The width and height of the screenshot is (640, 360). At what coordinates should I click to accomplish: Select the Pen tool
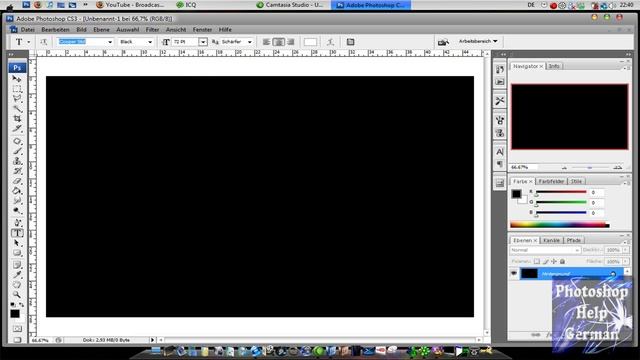(x=17, y=223)
